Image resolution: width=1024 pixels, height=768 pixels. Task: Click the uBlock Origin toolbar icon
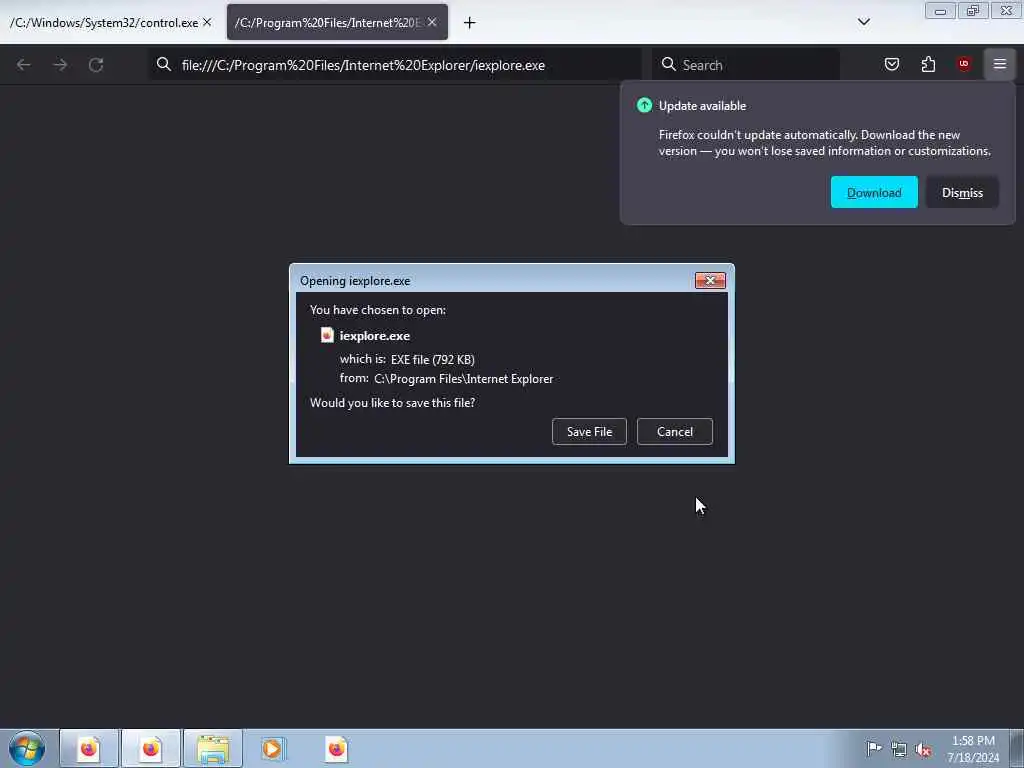[963, 64]
